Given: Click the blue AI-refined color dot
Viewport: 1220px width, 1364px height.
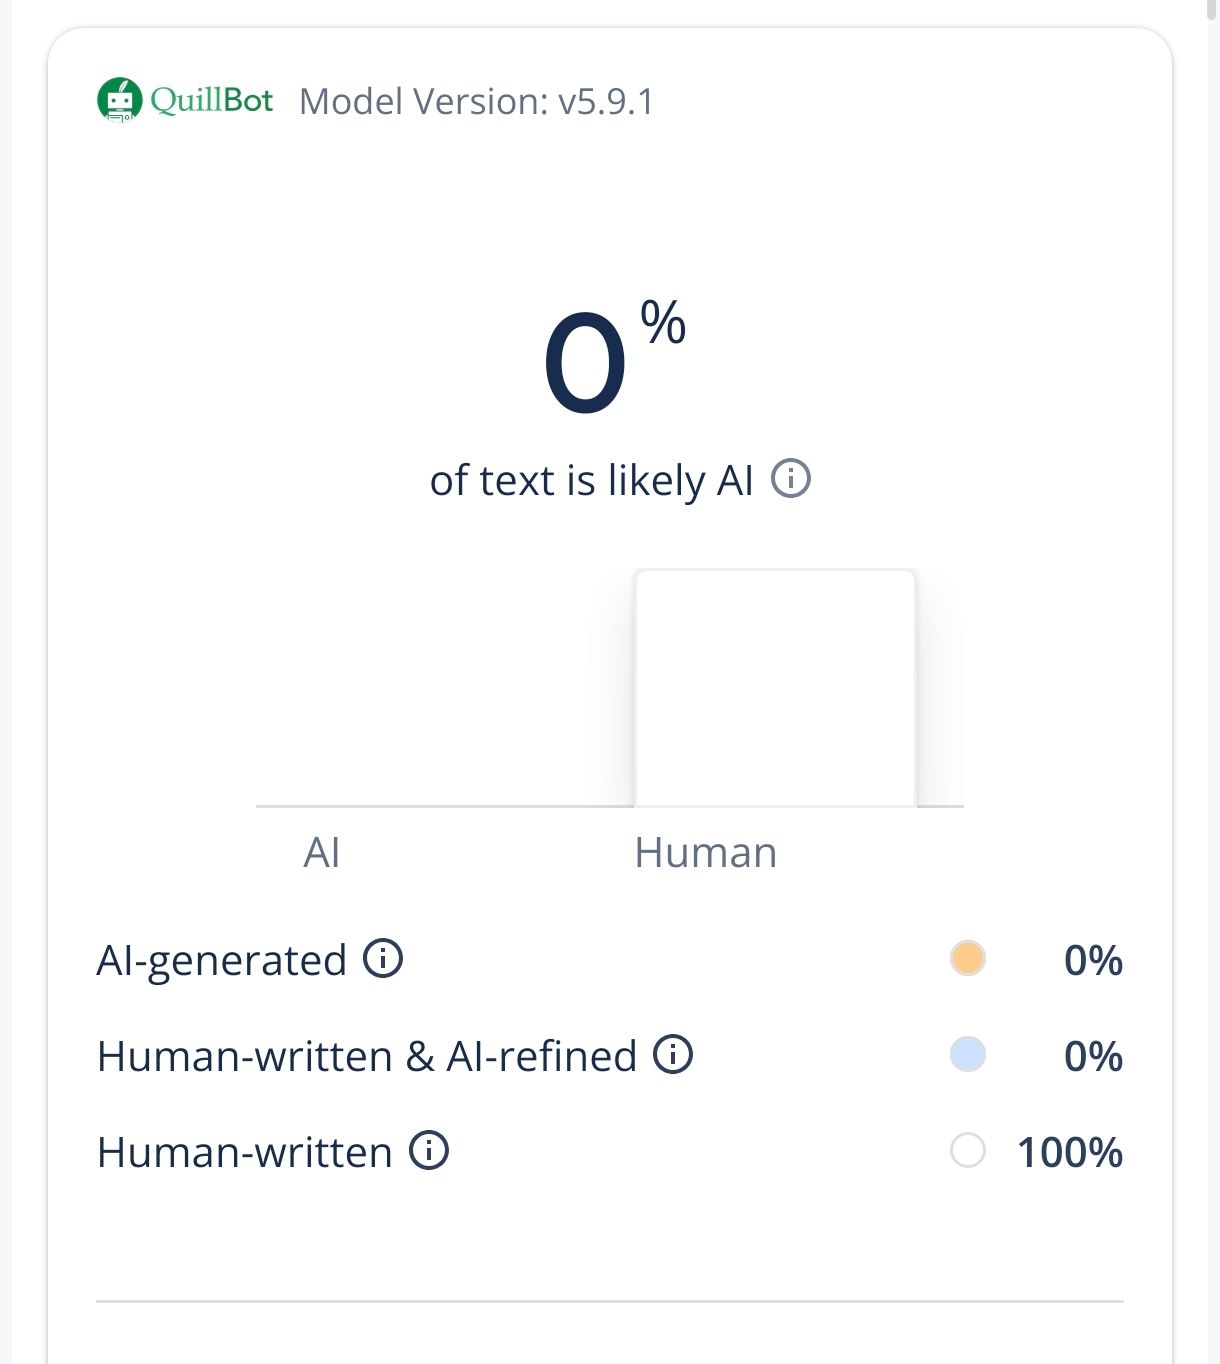Looking at the screenshot, I should click(967, 1054).
